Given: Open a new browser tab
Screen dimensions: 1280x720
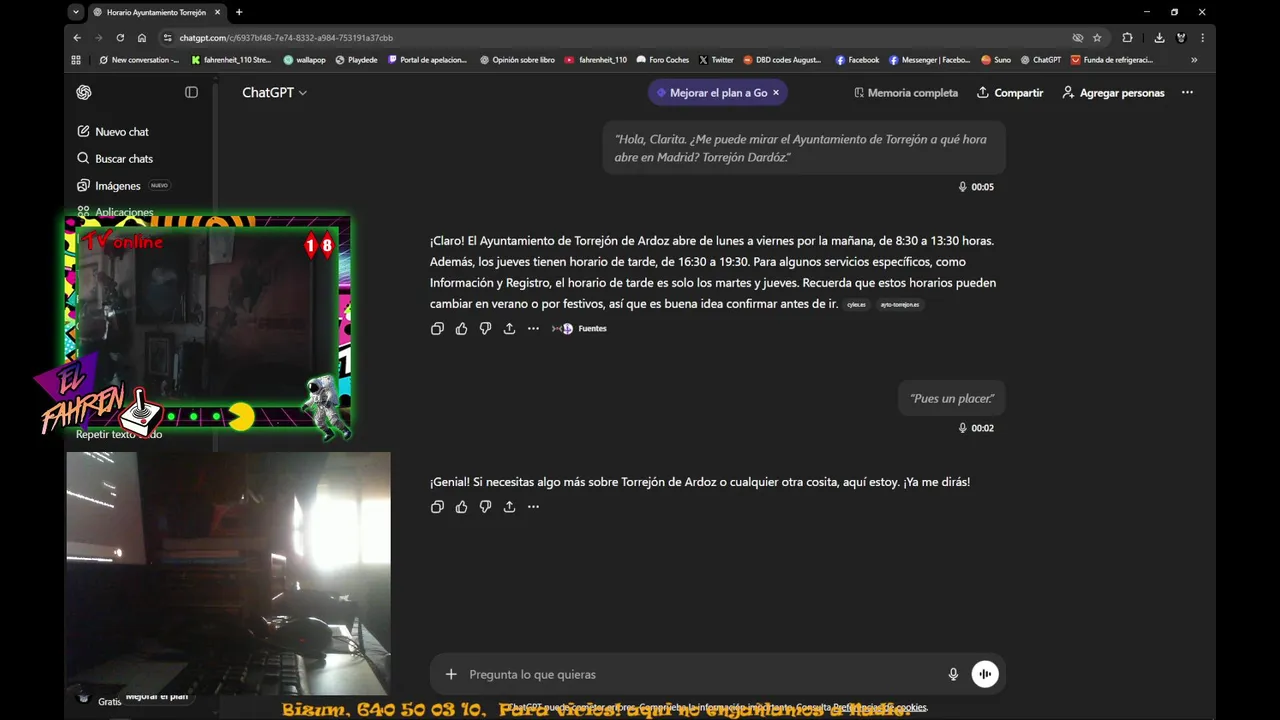Looking at the screenshot, I should [x=239, y=12].
